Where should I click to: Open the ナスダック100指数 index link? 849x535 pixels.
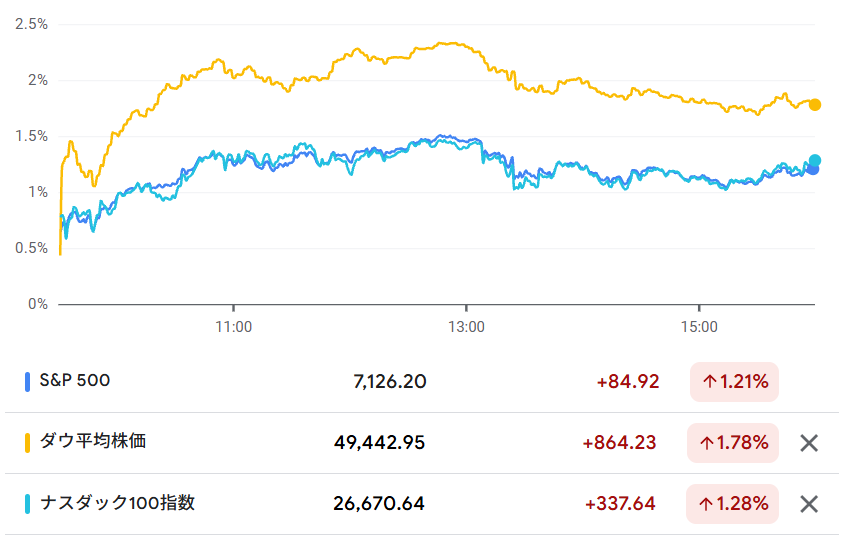click(x=117, y=503)
